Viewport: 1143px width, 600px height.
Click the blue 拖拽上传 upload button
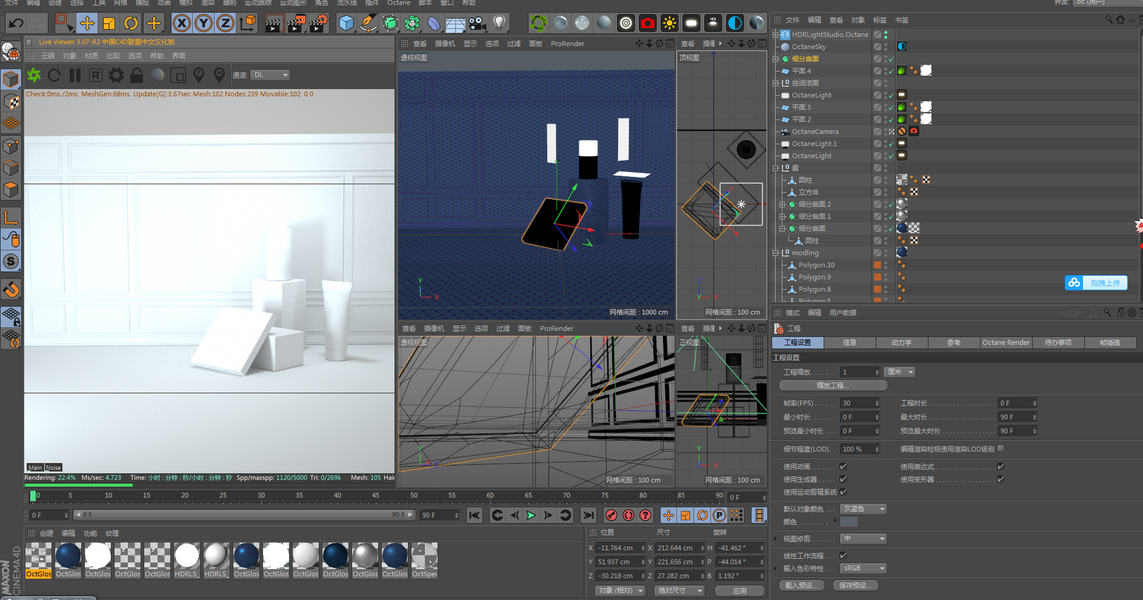pyautogui.click(x=1096, y=283)
